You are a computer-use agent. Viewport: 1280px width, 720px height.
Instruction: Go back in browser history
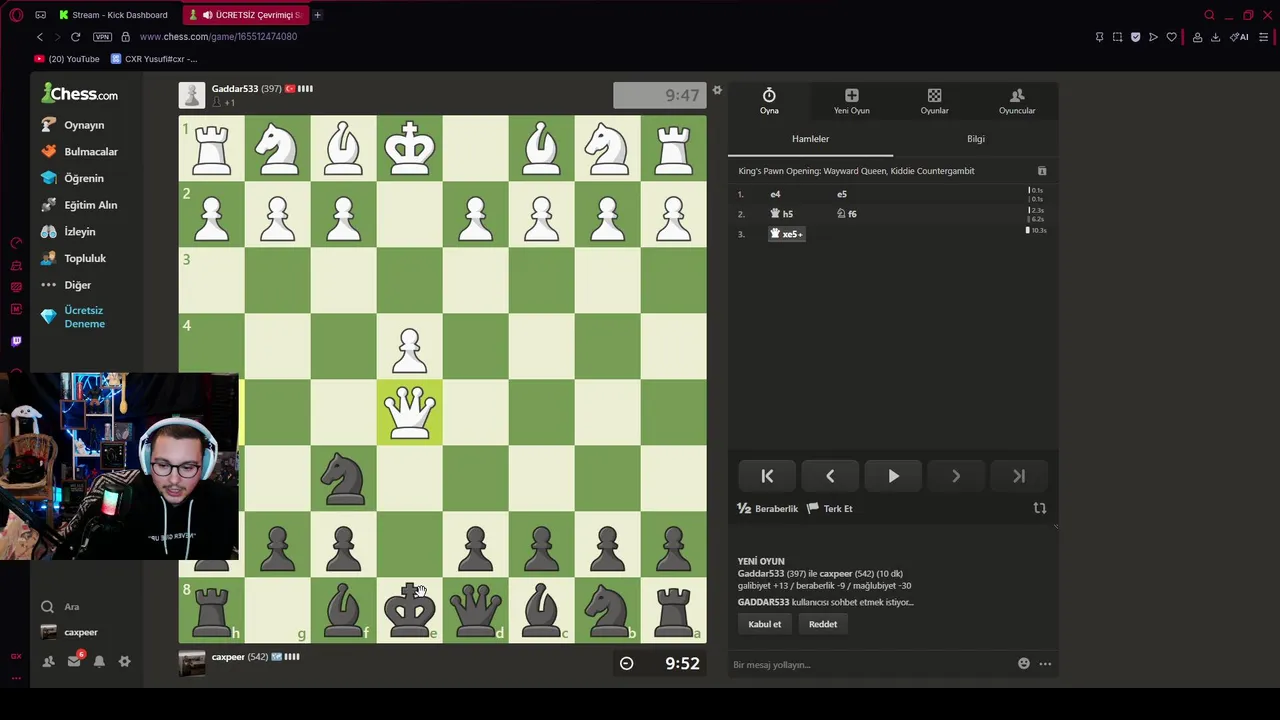tap(40, 37)
